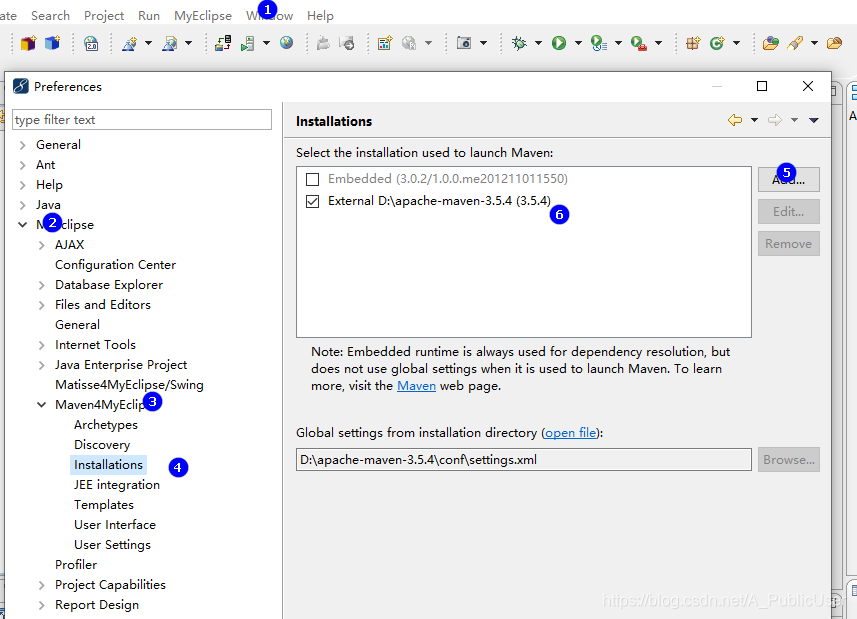The height and width of the screenshot is (619, 857).
Task: Click the type filter text field
Action: [x=142, y=120]
